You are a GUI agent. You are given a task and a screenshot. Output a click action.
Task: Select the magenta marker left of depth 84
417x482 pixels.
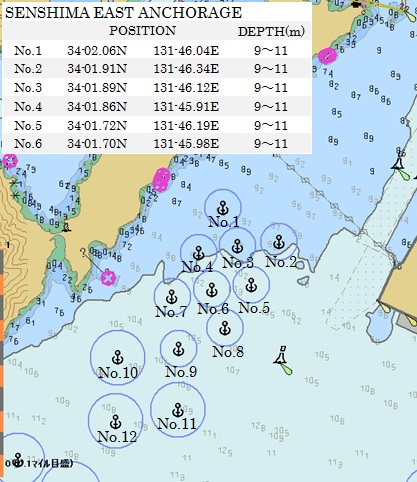click(x=162, y=180)
